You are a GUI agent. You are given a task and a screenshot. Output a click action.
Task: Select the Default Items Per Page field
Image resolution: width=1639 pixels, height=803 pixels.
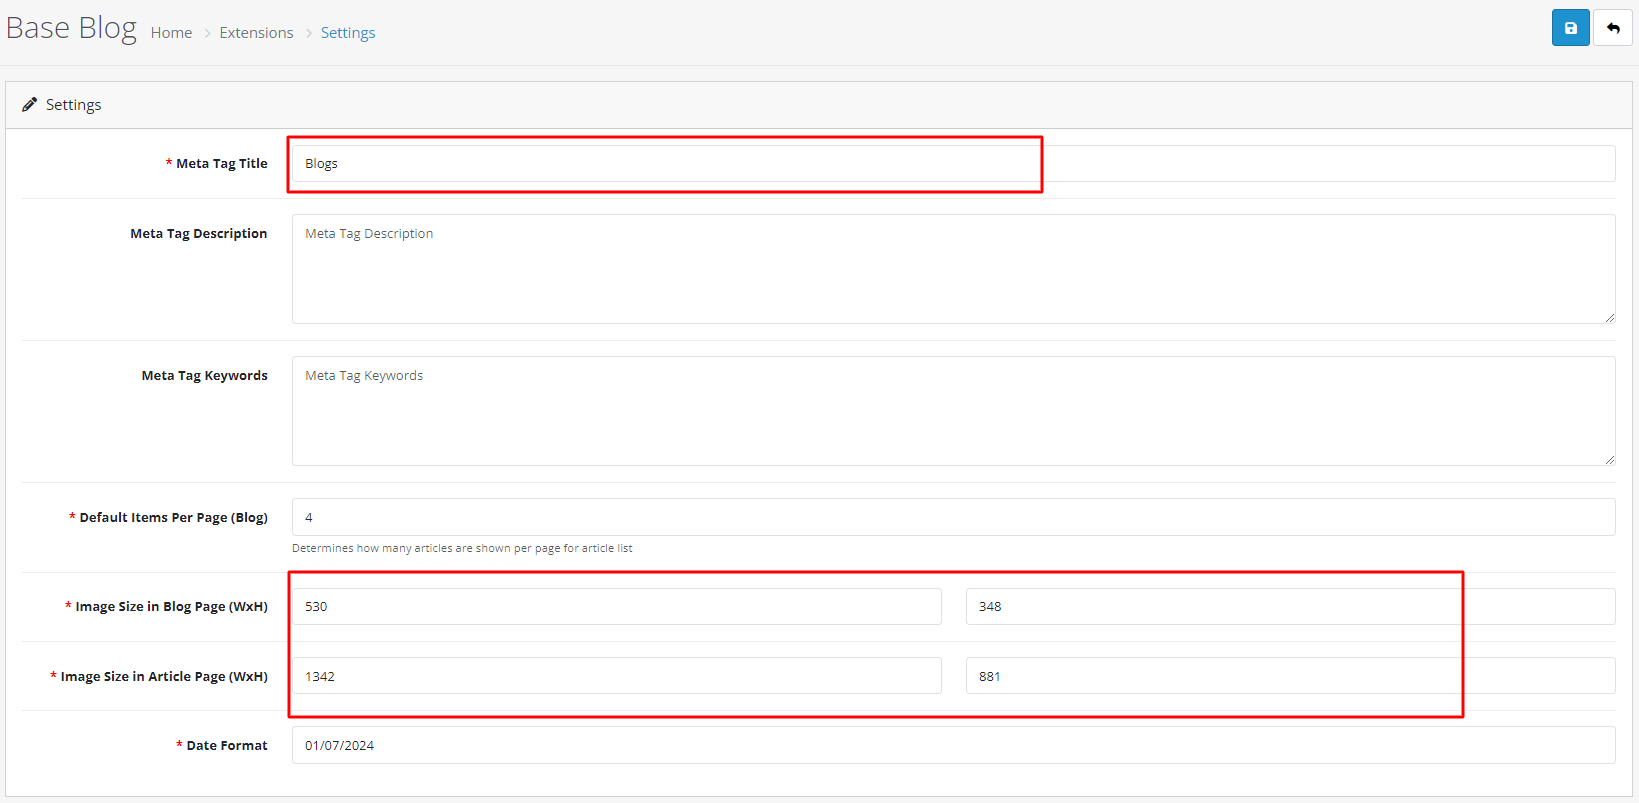[952, 517]
